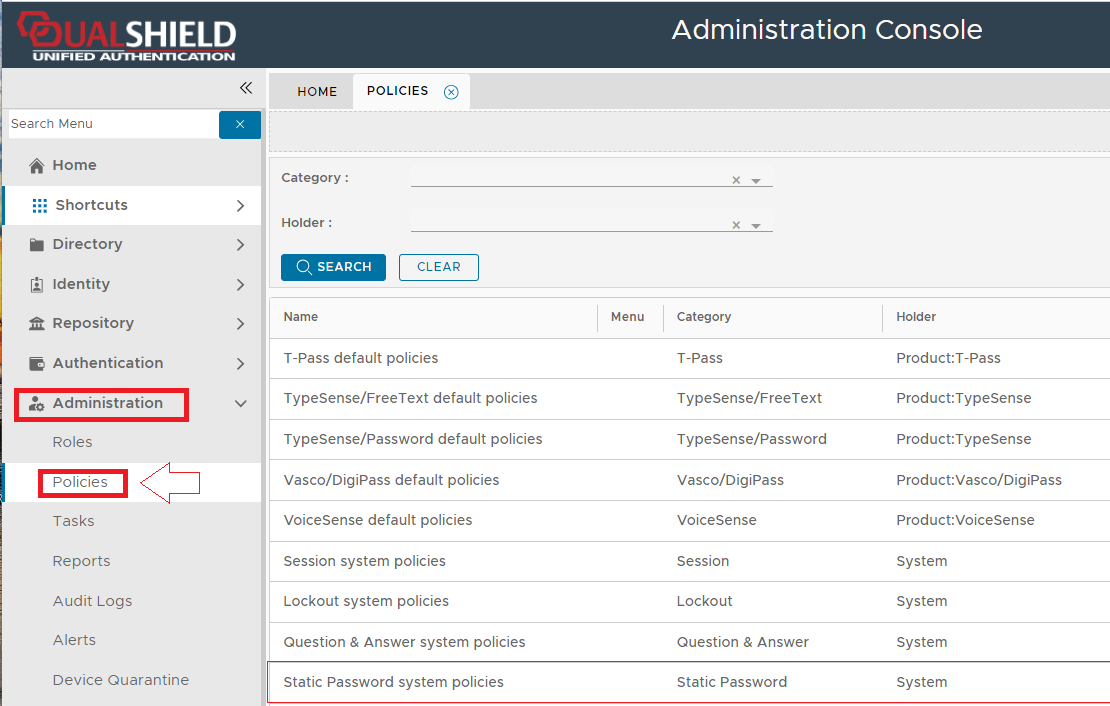Close the Policies tab
Image resolution: width=1110 pixels, height=706 pixels.
tap(451, 92)
